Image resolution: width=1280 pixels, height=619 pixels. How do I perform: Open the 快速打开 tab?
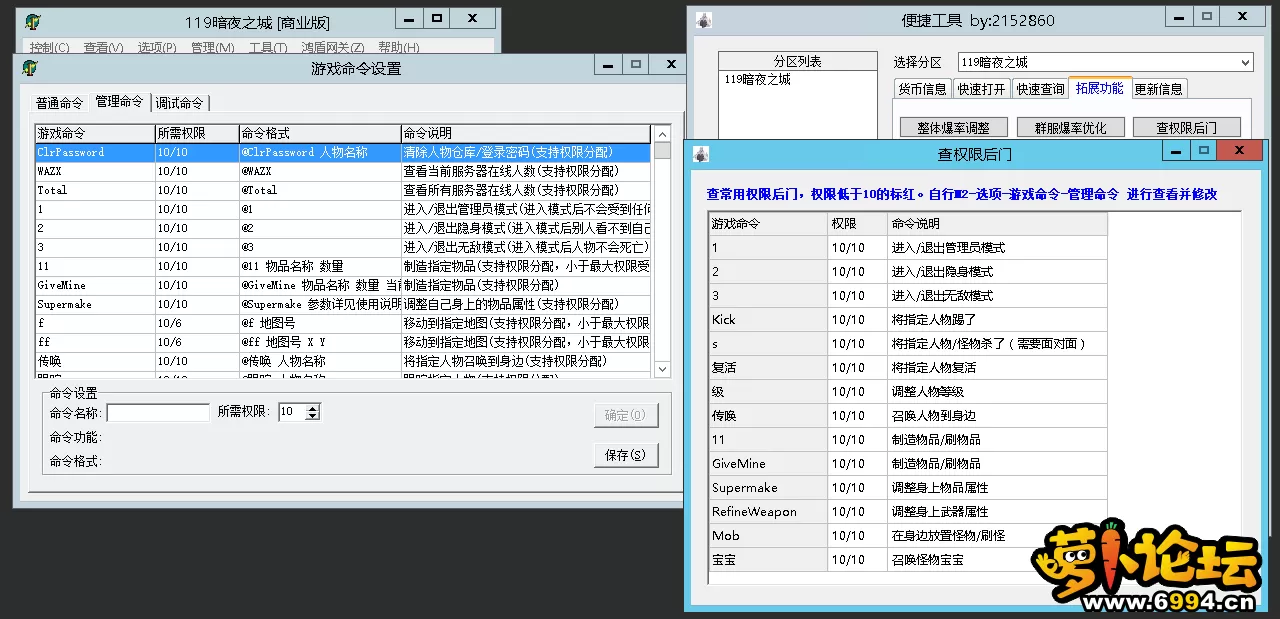981,89
